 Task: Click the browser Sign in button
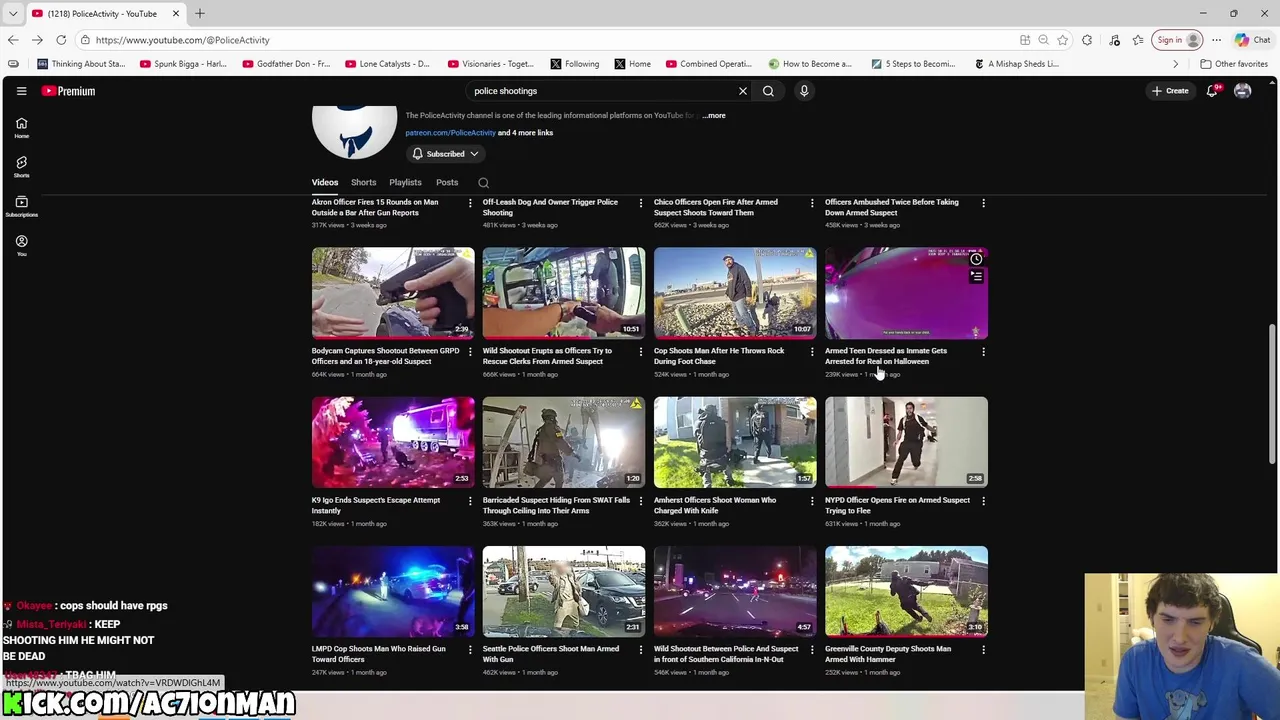coord(1177,40)
